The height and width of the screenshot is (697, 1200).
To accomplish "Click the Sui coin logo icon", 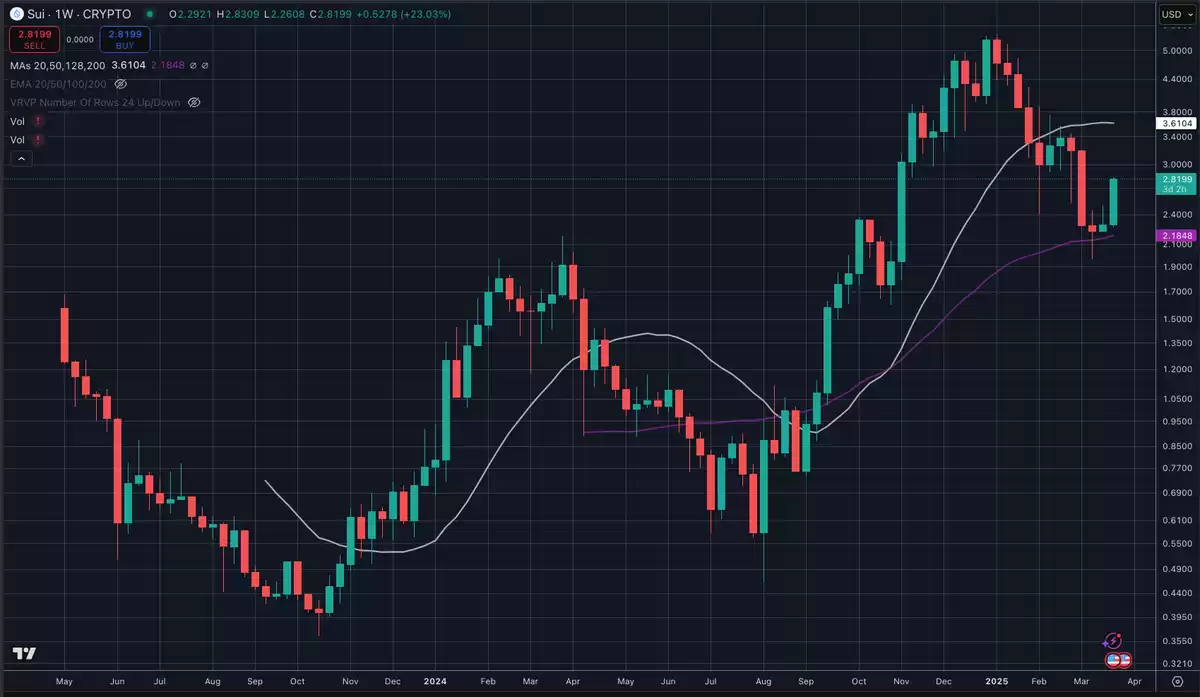I will point(17,15).
